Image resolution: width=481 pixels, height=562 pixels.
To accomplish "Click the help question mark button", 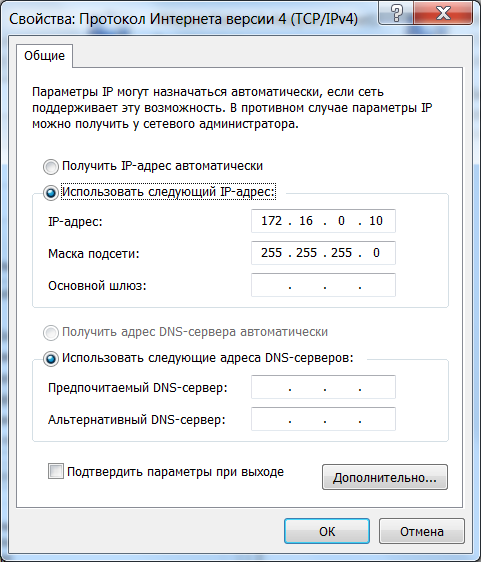I will tap(395, 13).
